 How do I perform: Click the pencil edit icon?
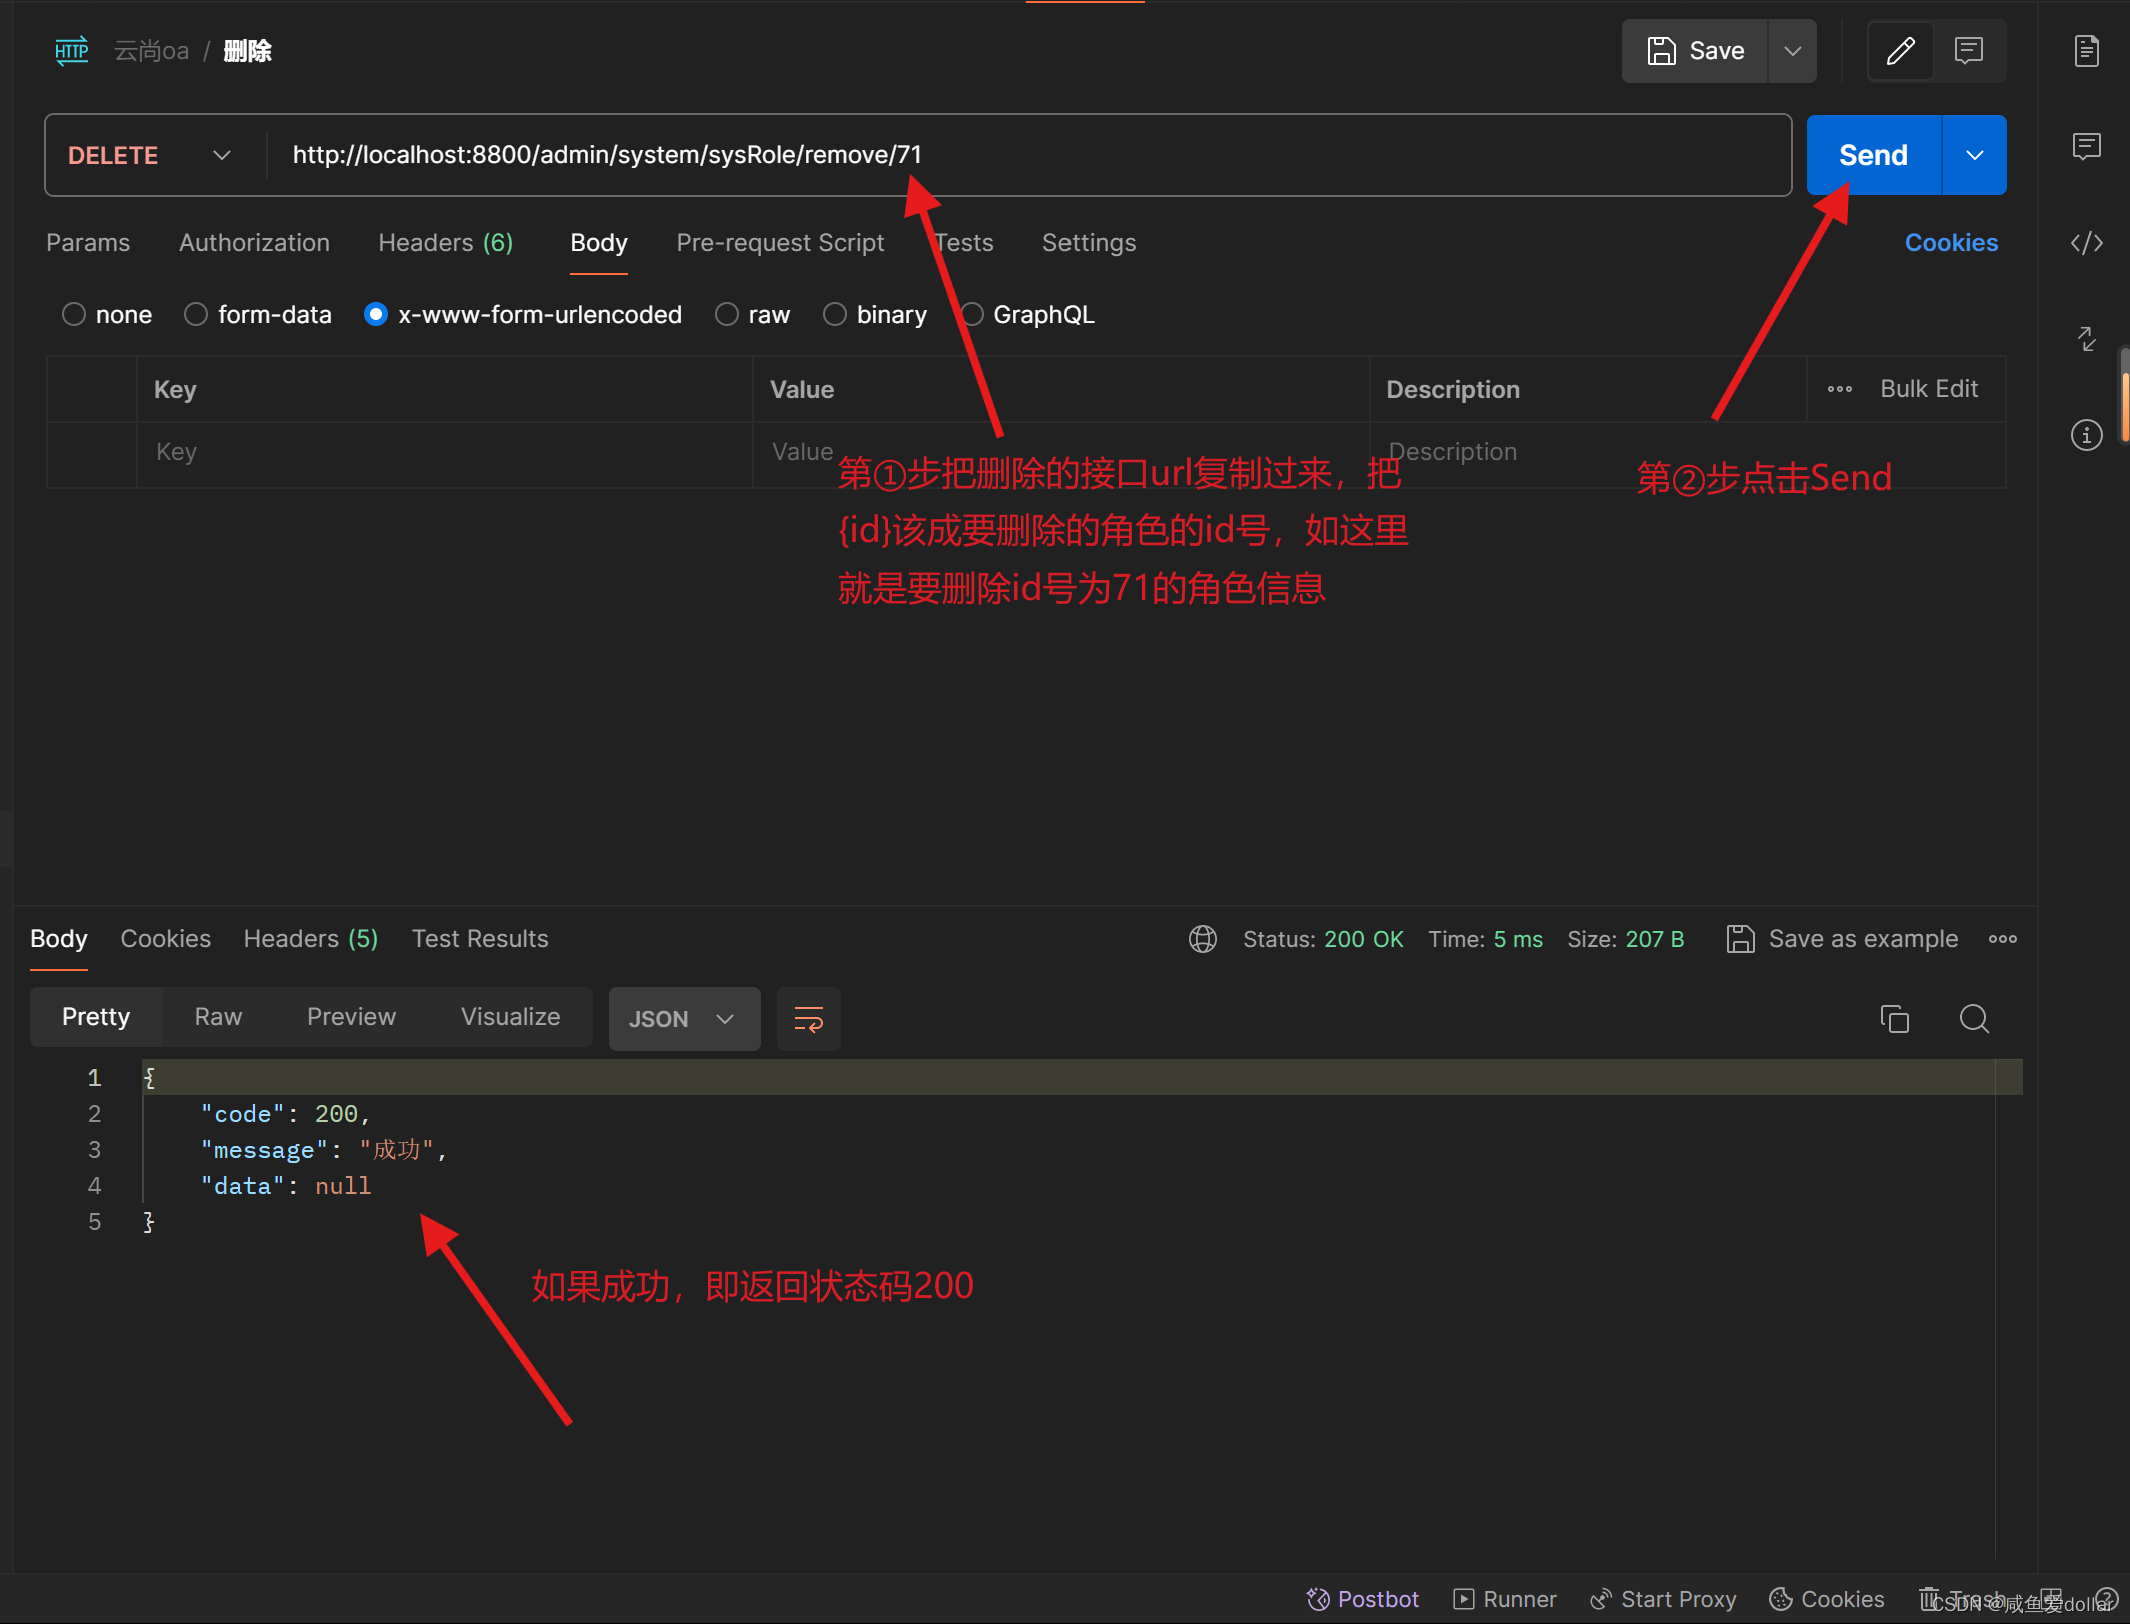click(x=1900, y=51)
